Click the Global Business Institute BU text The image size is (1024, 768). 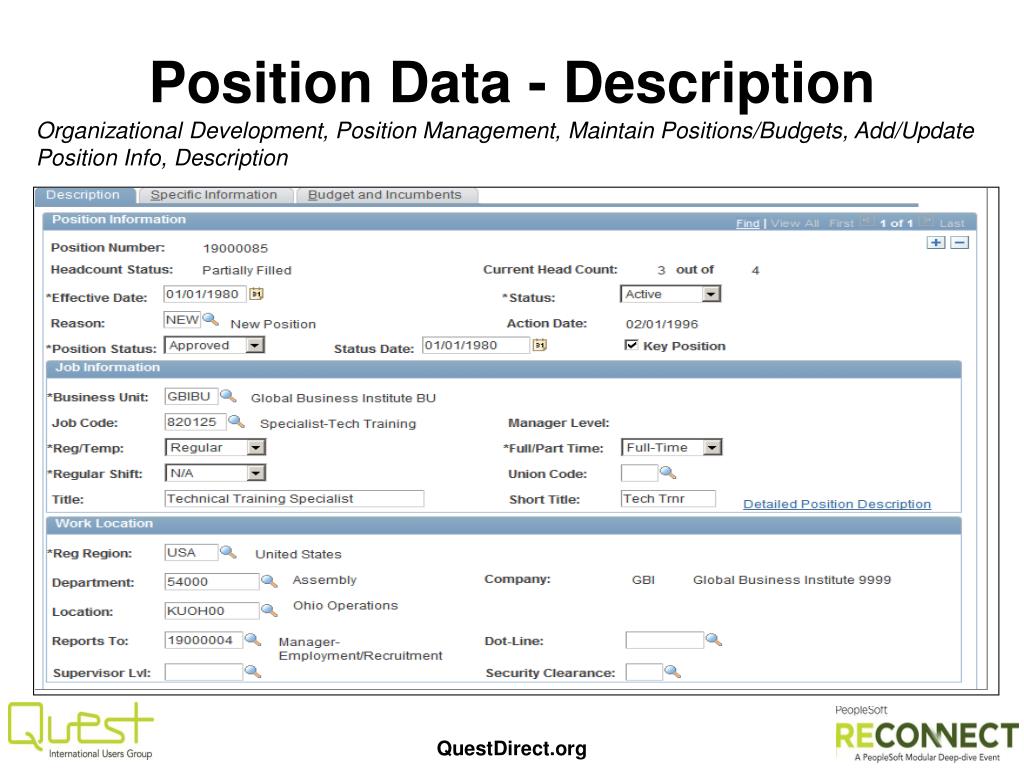tap(344, 398)
